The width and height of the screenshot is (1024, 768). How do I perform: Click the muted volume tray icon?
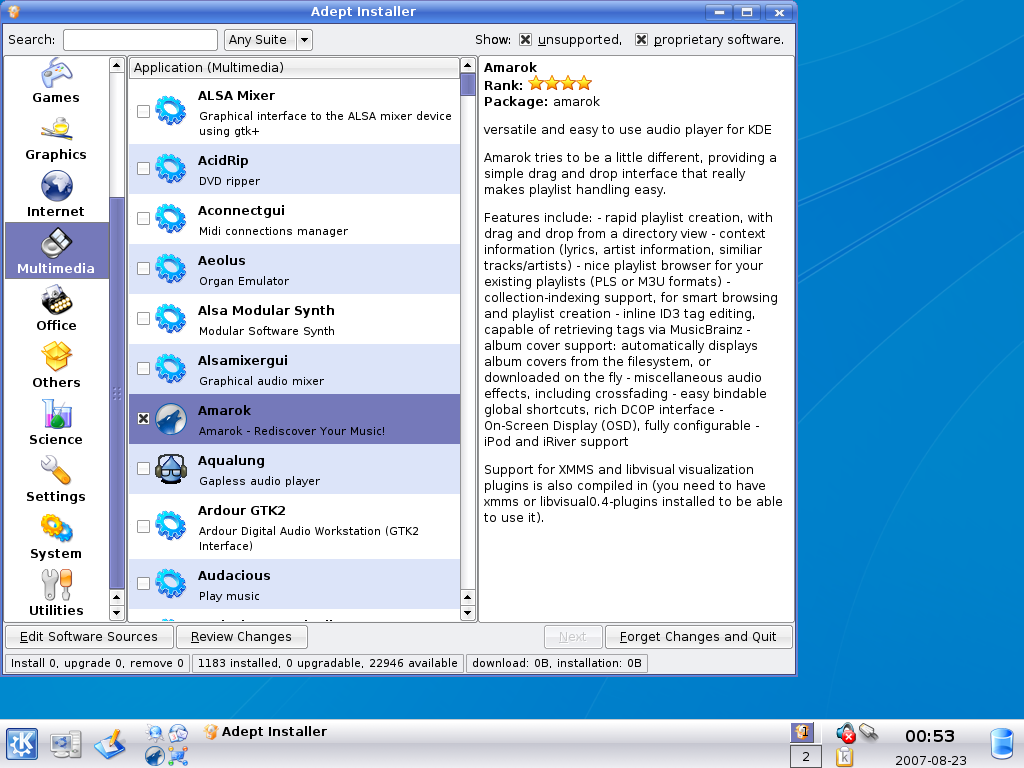click(x=846, y=733)
